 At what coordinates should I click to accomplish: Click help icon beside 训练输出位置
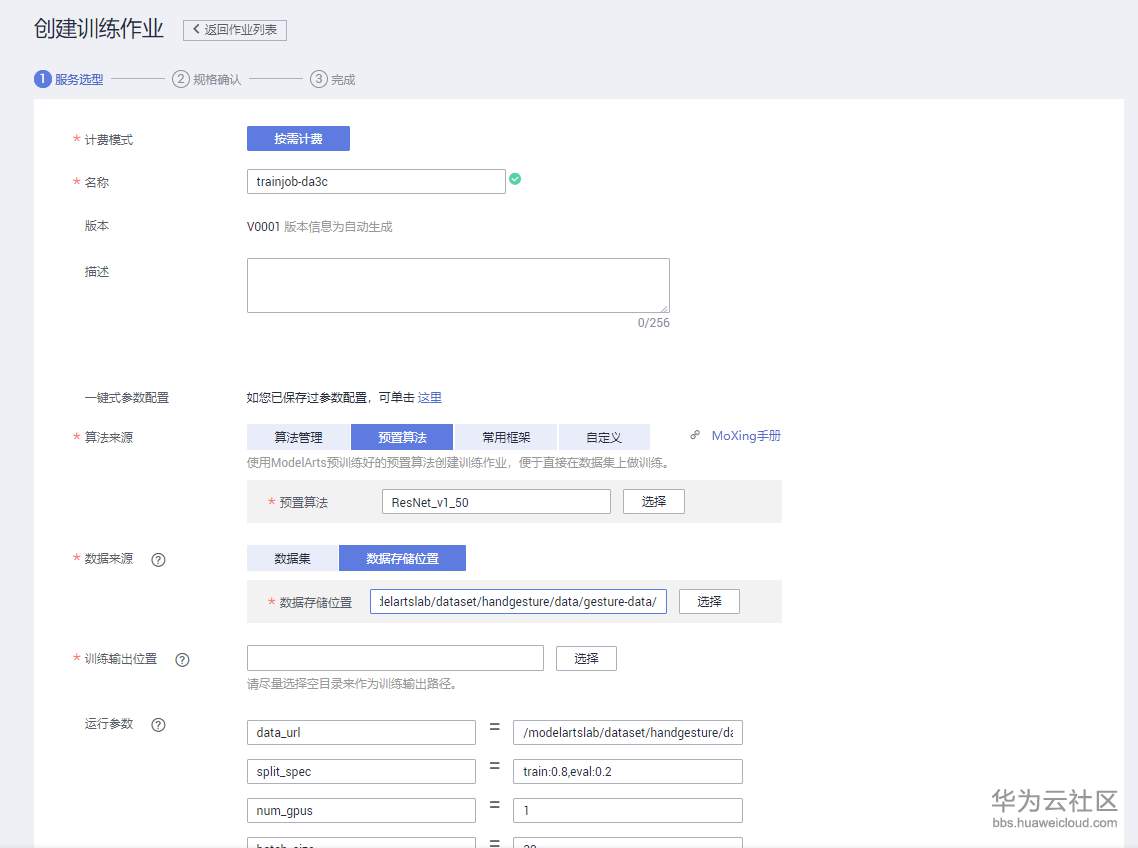point(182,660)
